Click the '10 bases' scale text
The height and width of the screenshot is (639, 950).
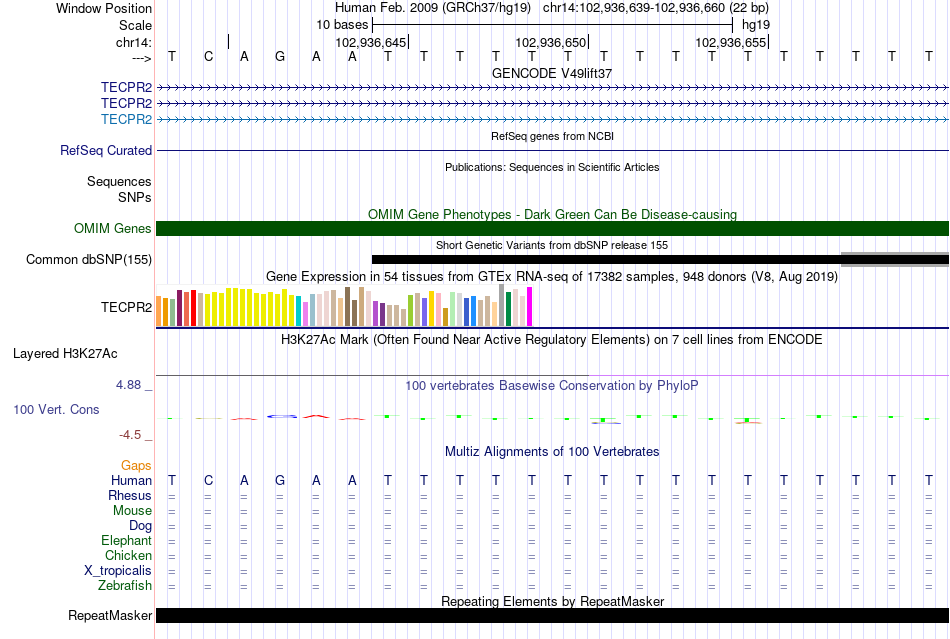342,25
